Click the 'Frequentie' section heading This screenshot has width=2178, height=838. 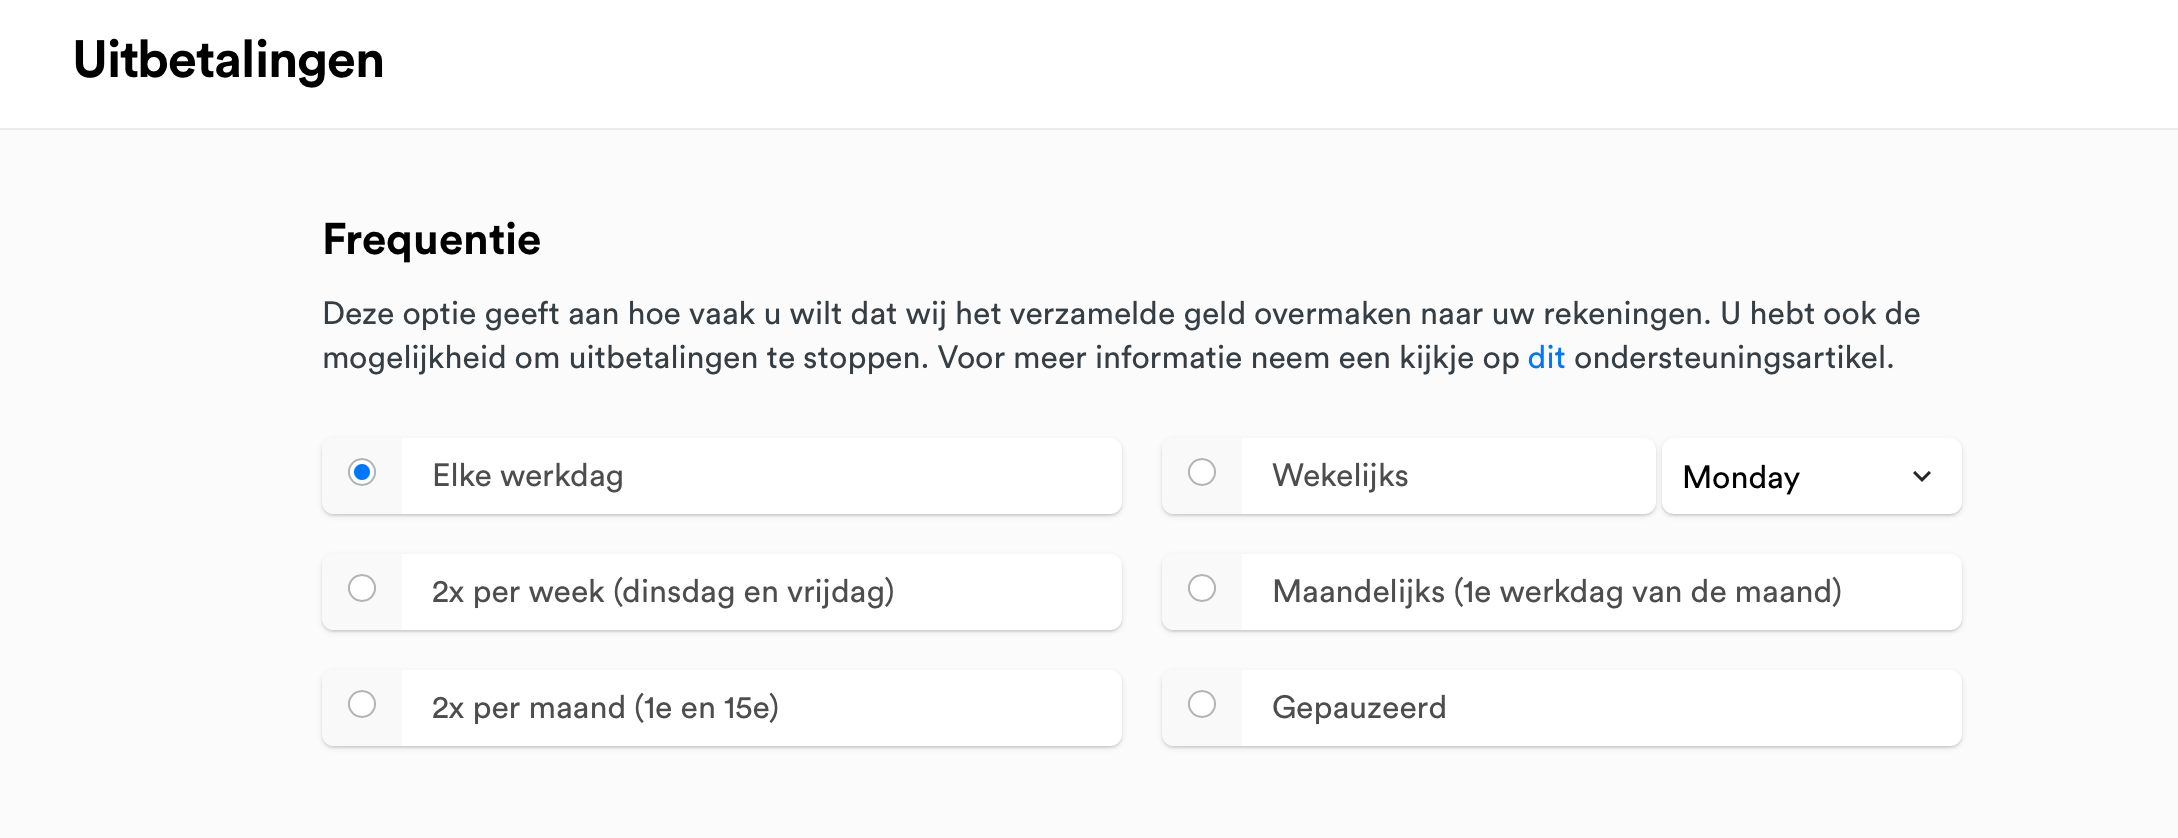[431, 240]
